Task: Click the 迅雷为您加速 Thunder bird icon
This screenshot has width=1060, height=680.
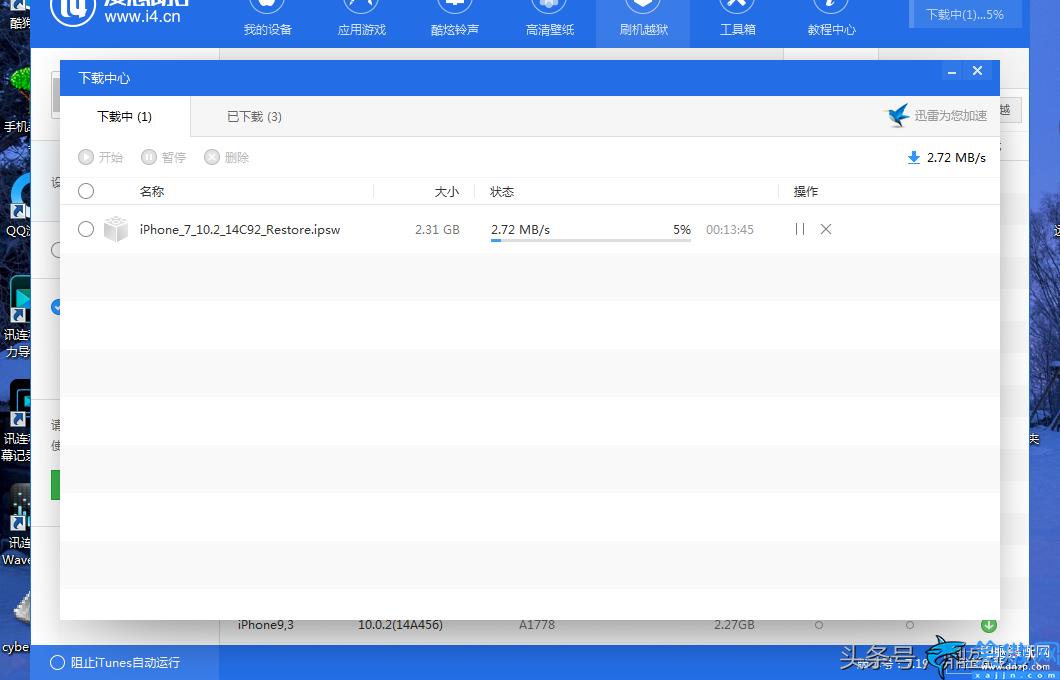Action: coord(897,116)
